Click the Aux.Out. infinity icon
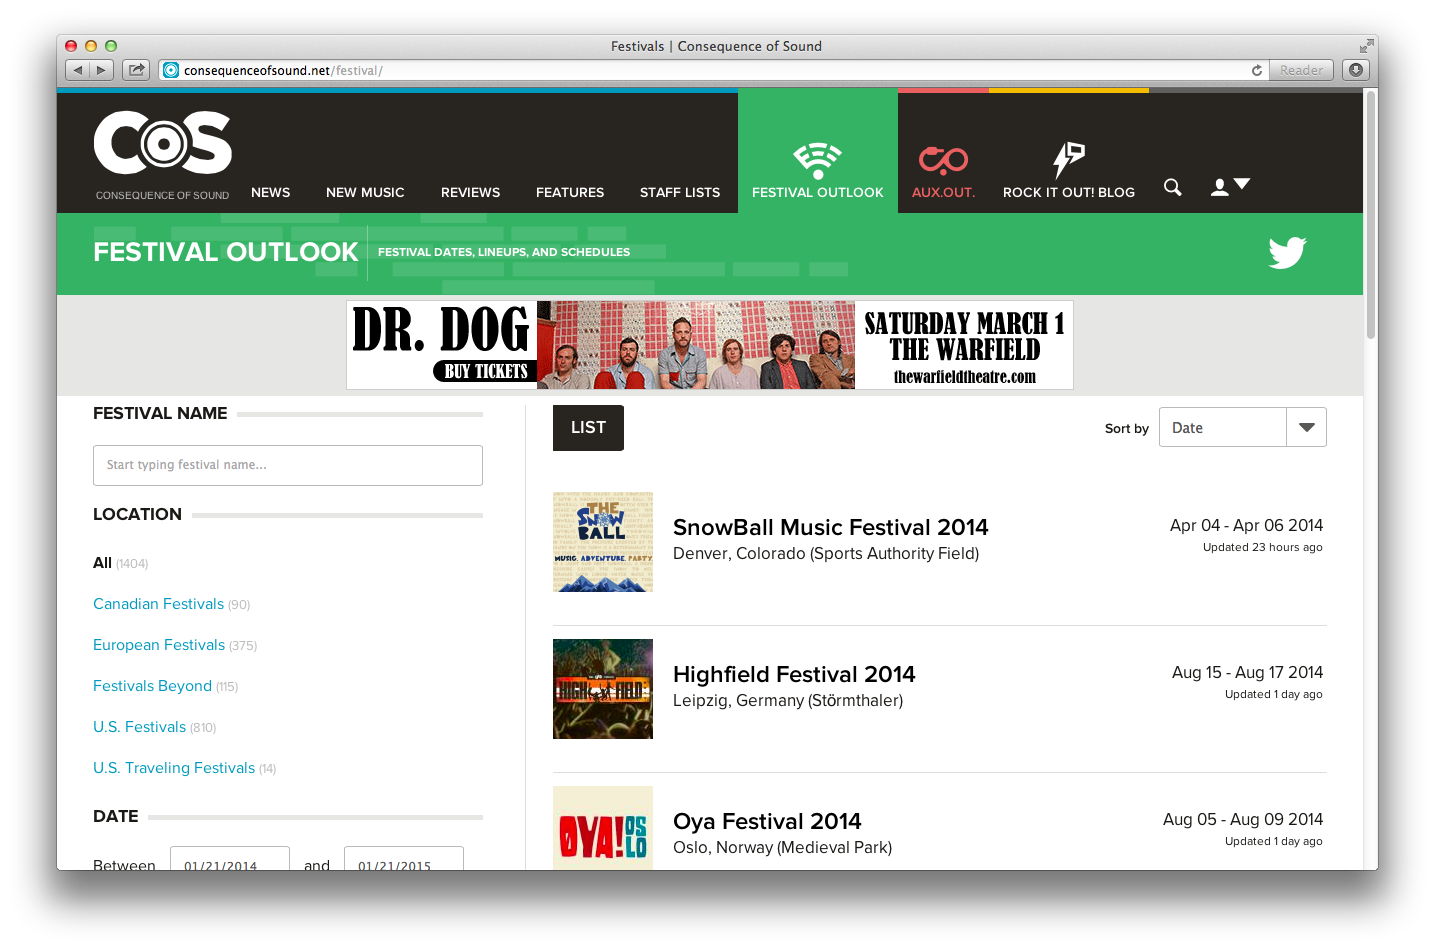 pos(943,160)
